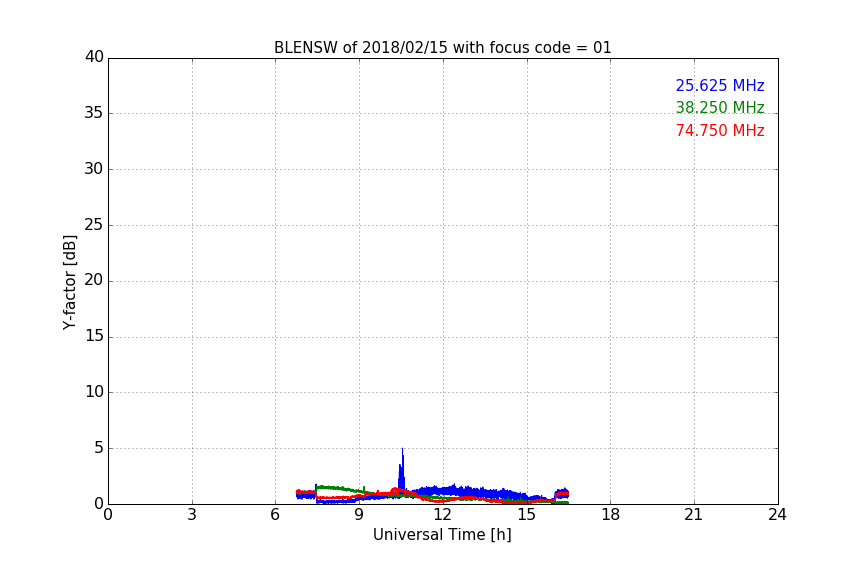Click x-axis tick label '6'
The height and width of the screenshot is (576, 864).
point(275,515)
